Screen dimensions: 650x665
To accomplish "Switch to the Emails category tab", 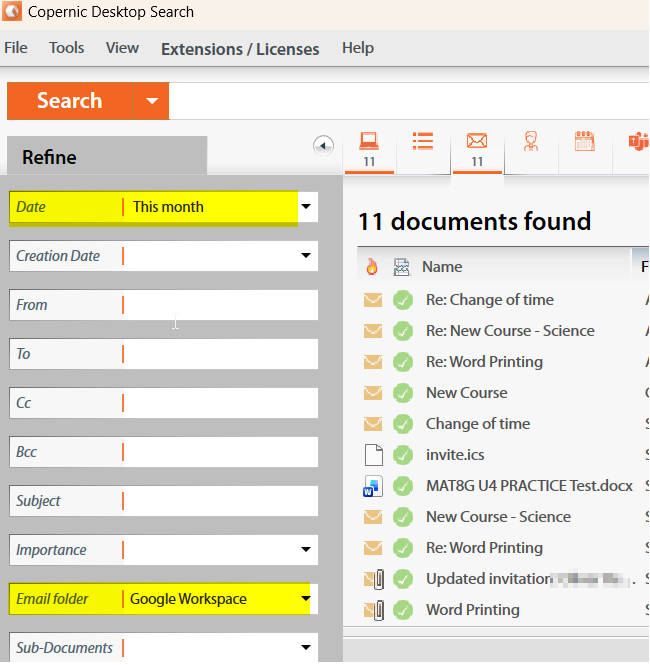I will click(477, 148).
